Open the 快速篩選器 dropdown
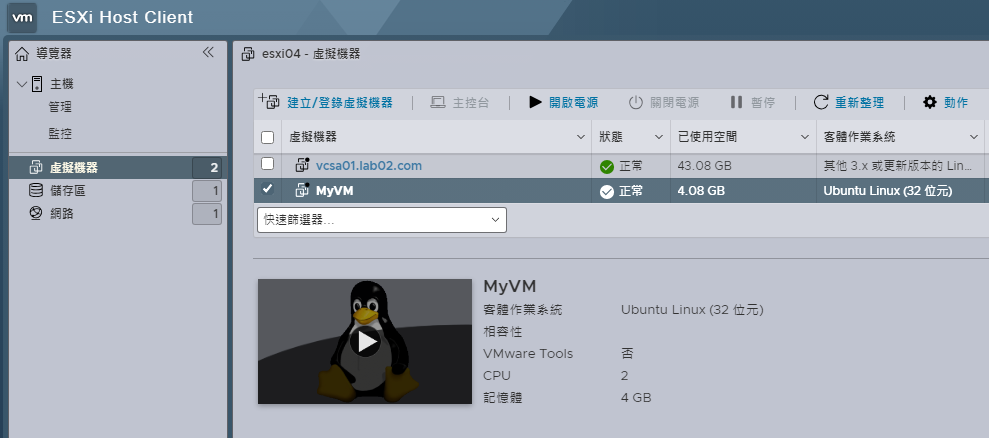 click(382, 220)
